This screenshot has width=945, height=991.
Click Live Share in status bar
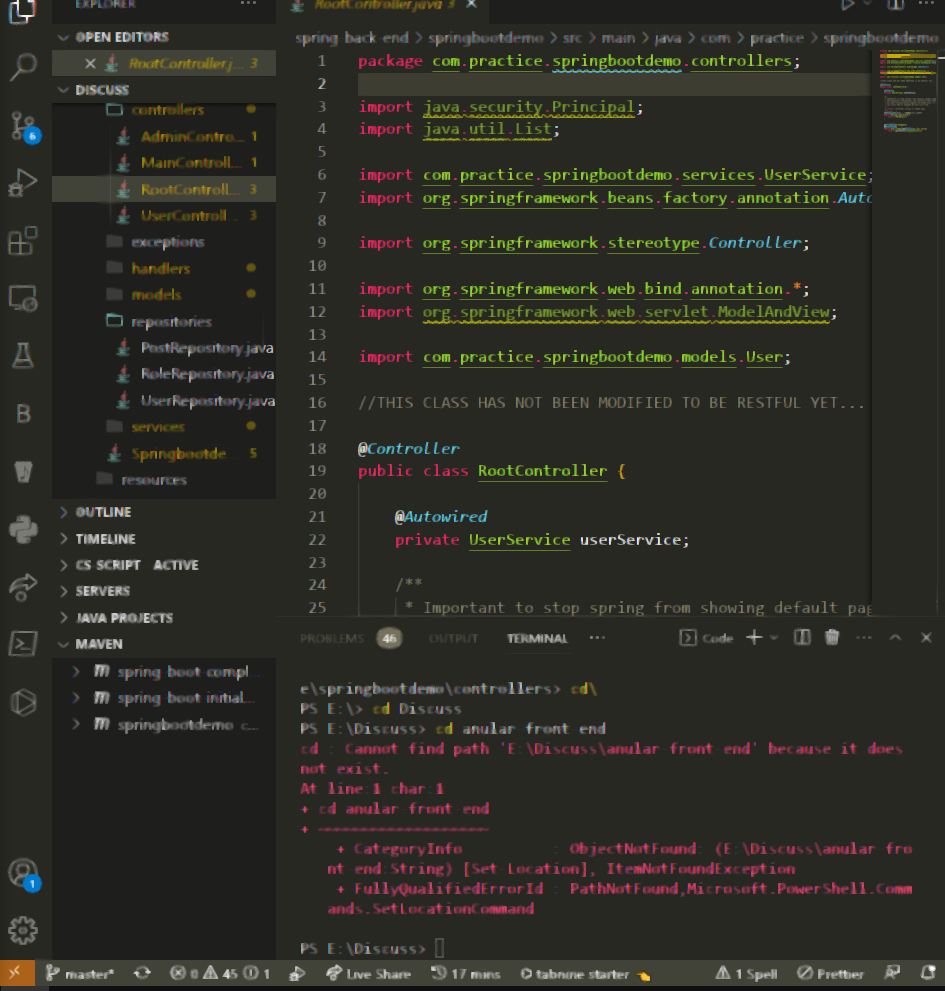coord(369,973)
